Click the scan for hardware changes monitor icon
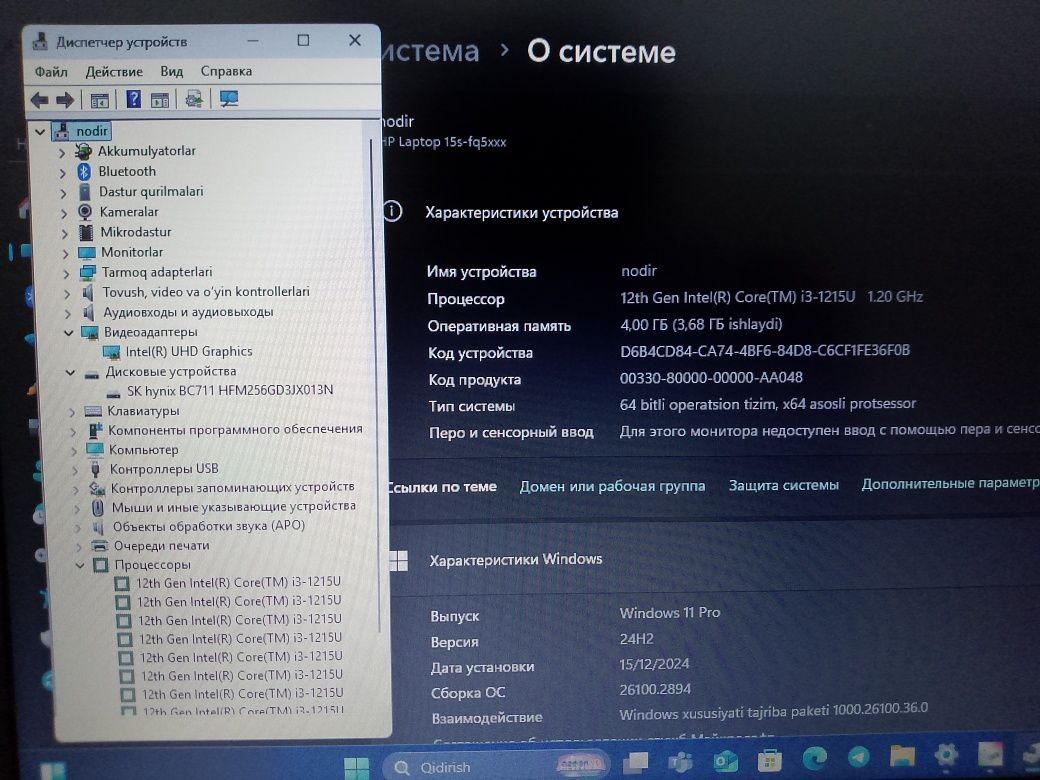Screen dimensions: 1040x780 point(229,99)
